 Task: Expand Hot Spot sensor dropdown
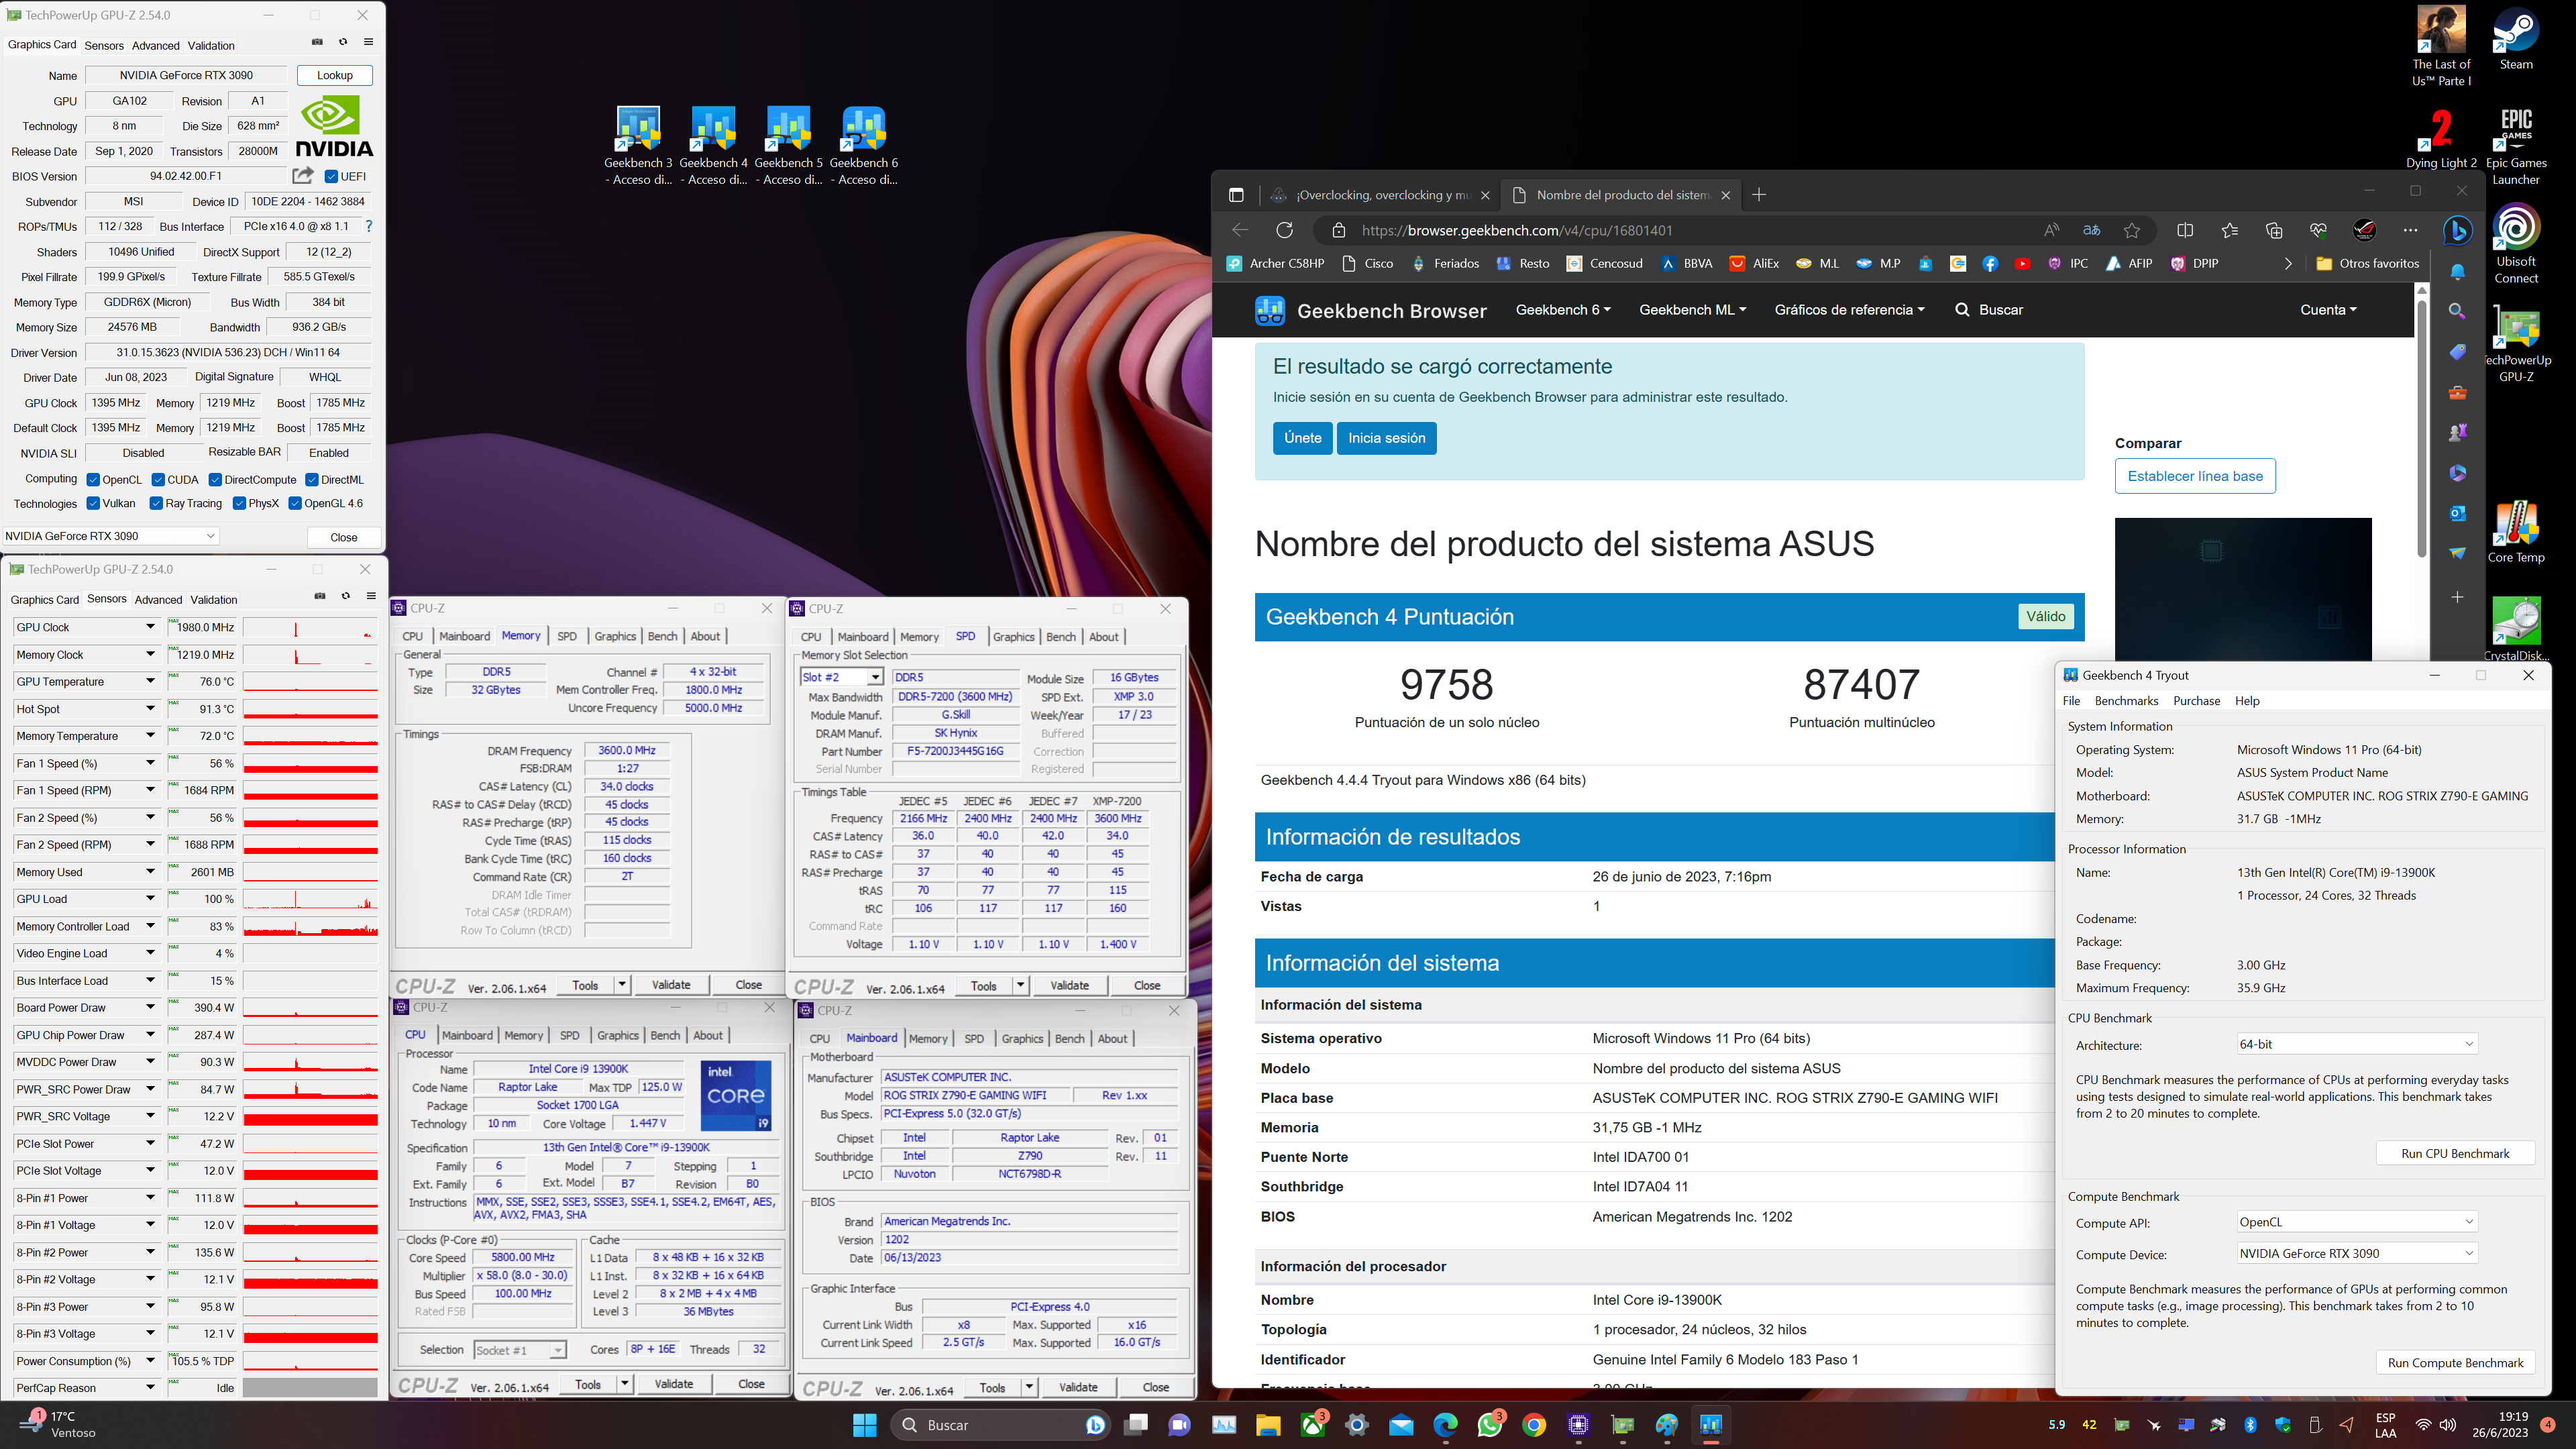(151, 709)
